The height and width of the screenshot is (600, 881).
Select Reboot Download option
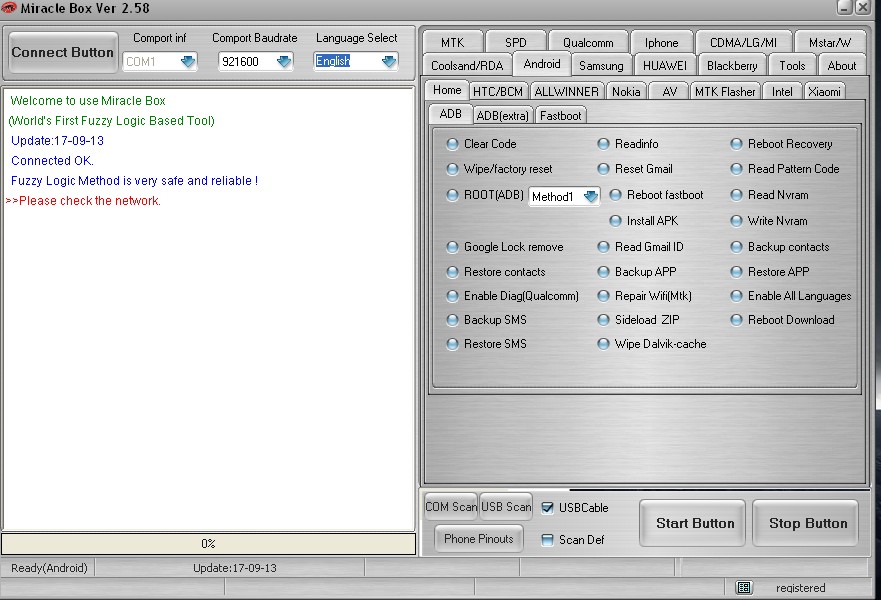pos(737,320)
